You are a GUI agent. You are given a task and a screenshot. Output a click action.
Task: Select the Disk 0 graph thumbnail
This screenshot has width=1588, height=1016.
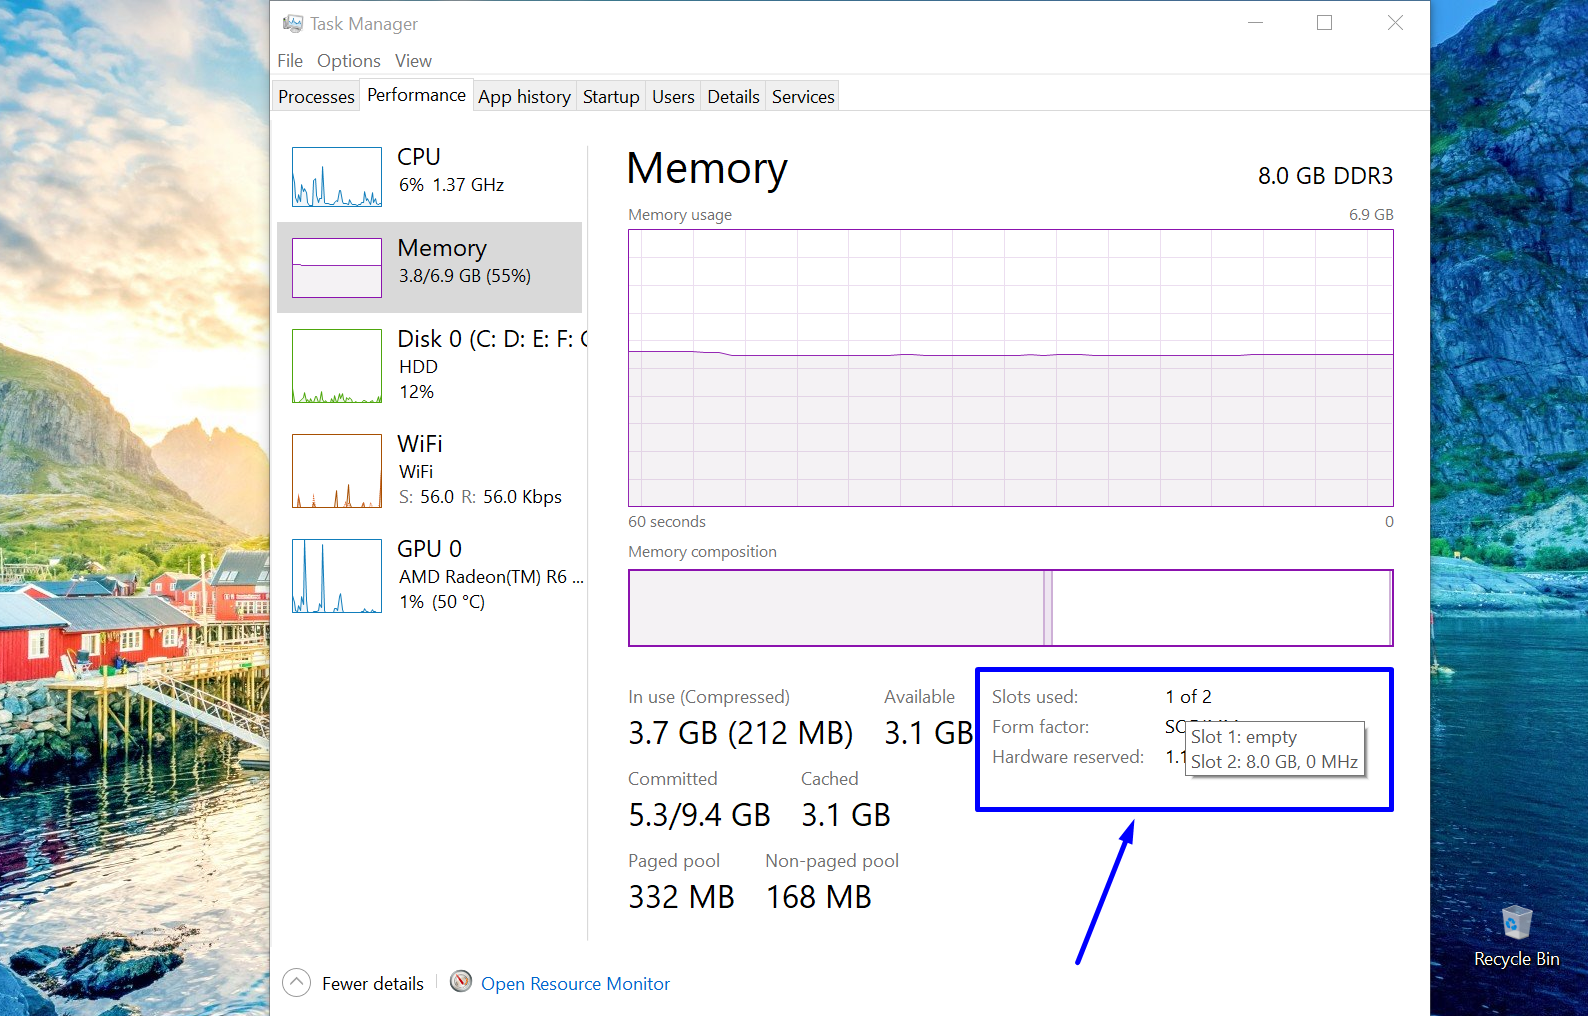pyautogui.click(x=336, y=366)
